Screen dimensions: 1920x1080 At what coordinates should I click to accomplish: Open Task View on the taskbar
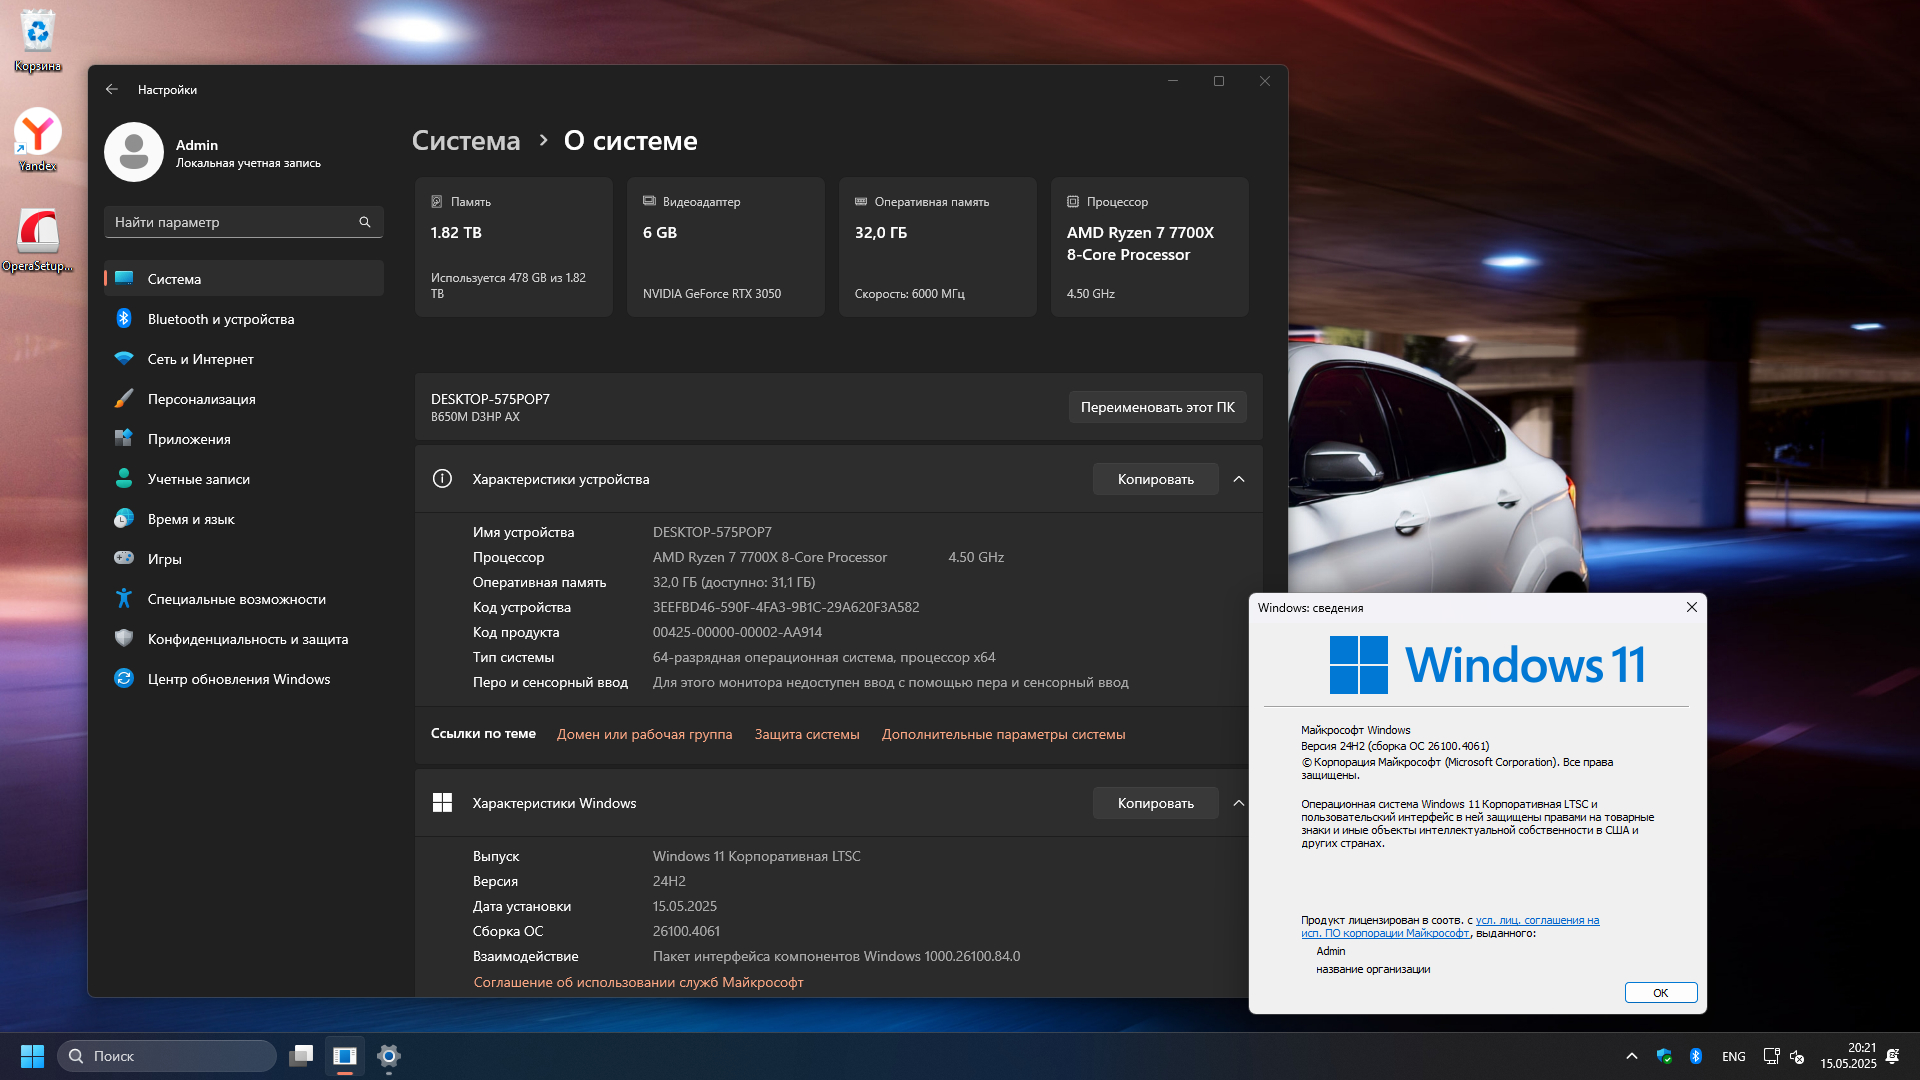tap(301, 1056)
